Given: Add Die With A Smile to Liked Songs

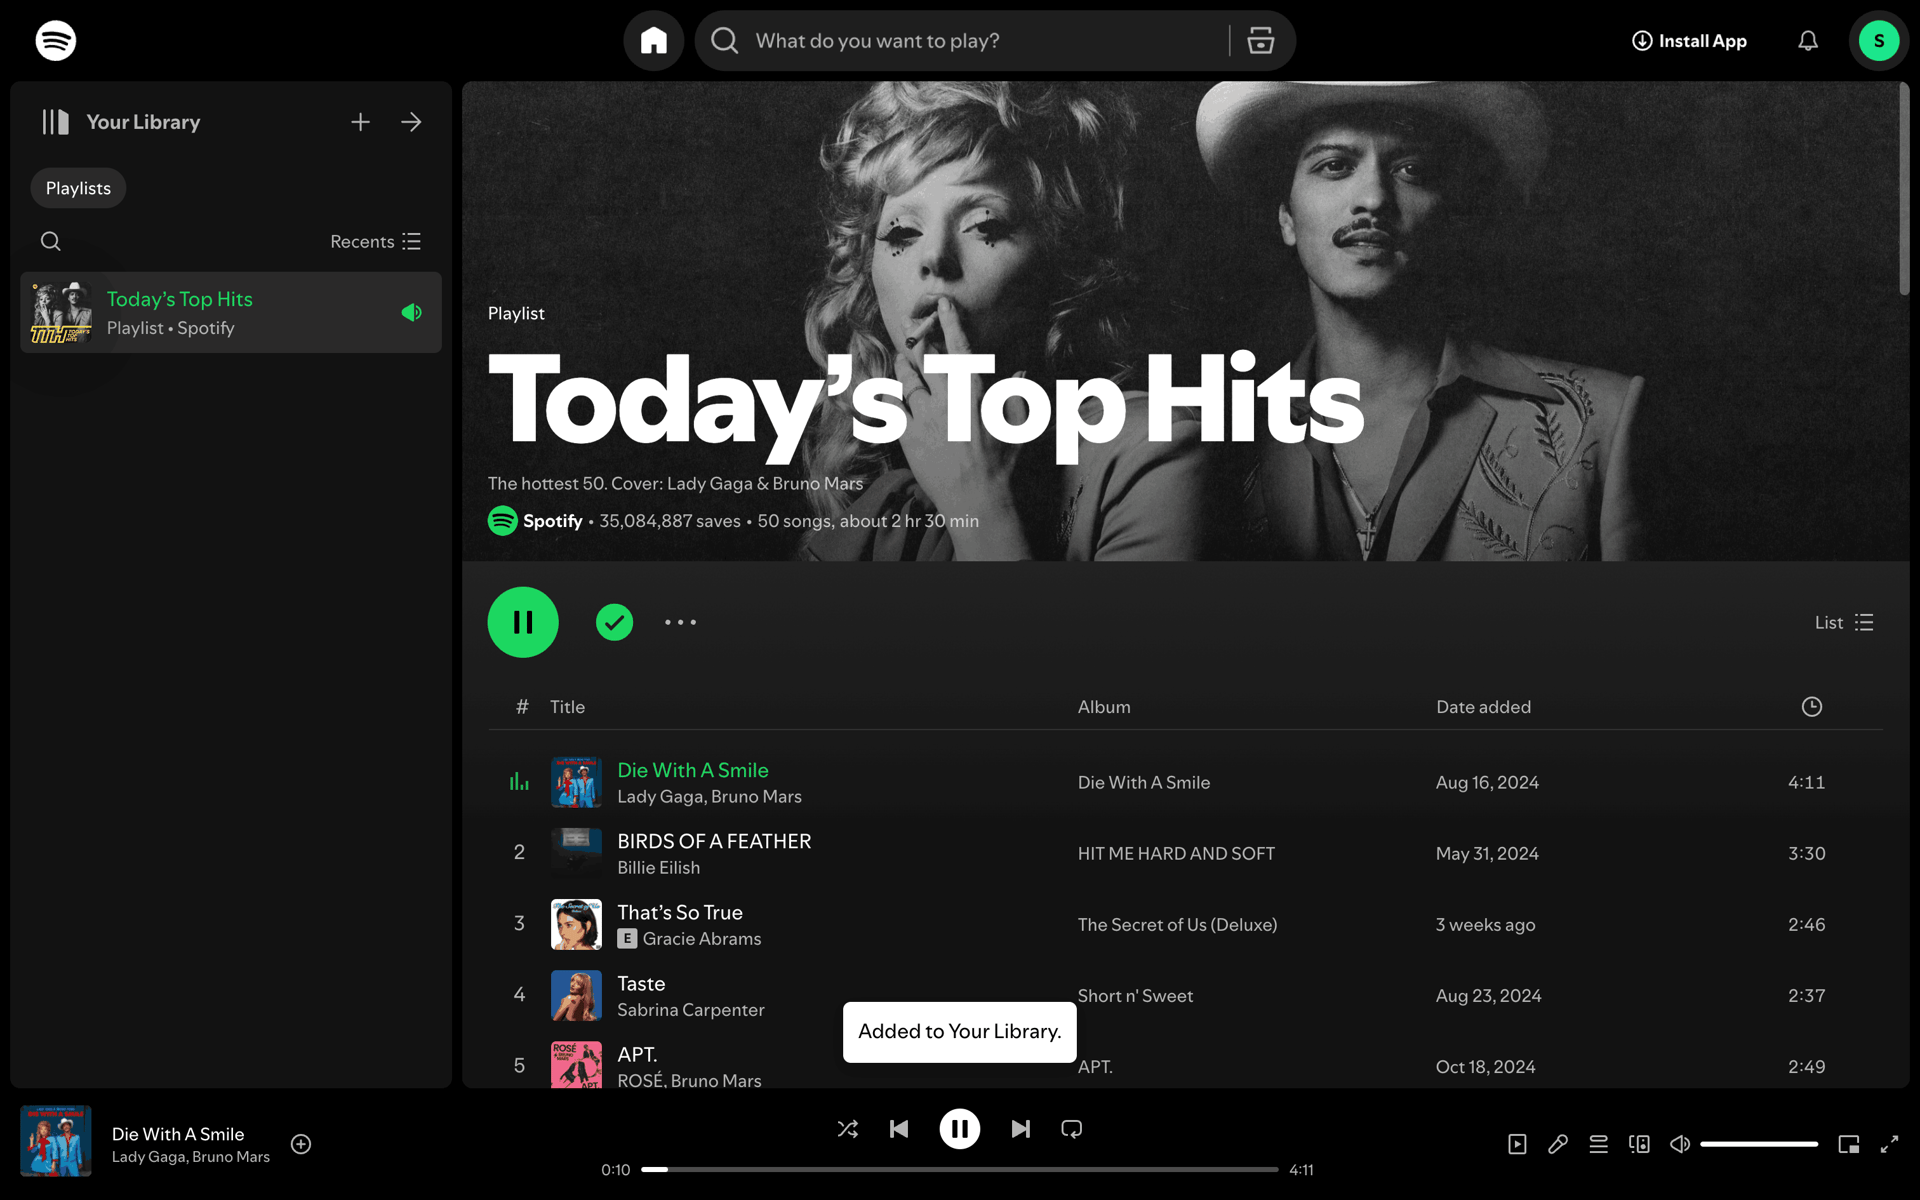Looking at the screenshot, I should [301, 1144].
